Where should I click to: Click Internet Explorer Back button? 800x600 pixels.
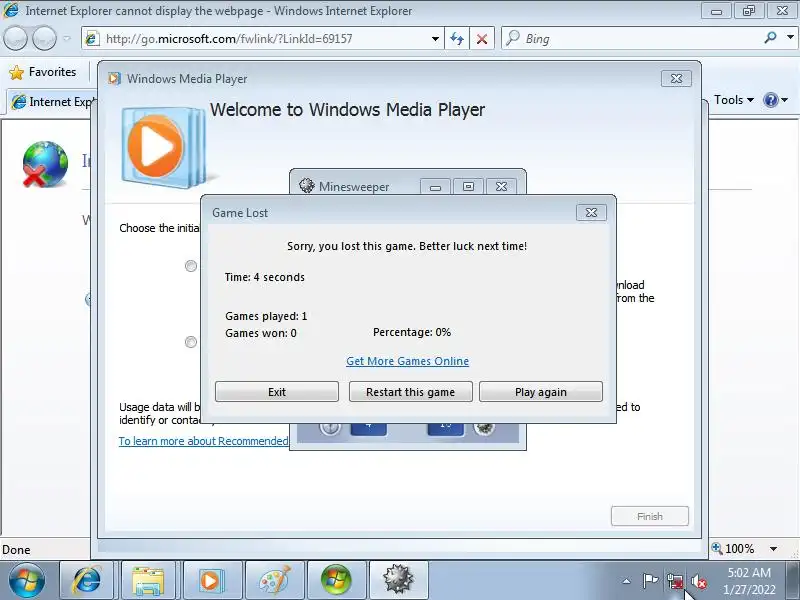point(15,38)
